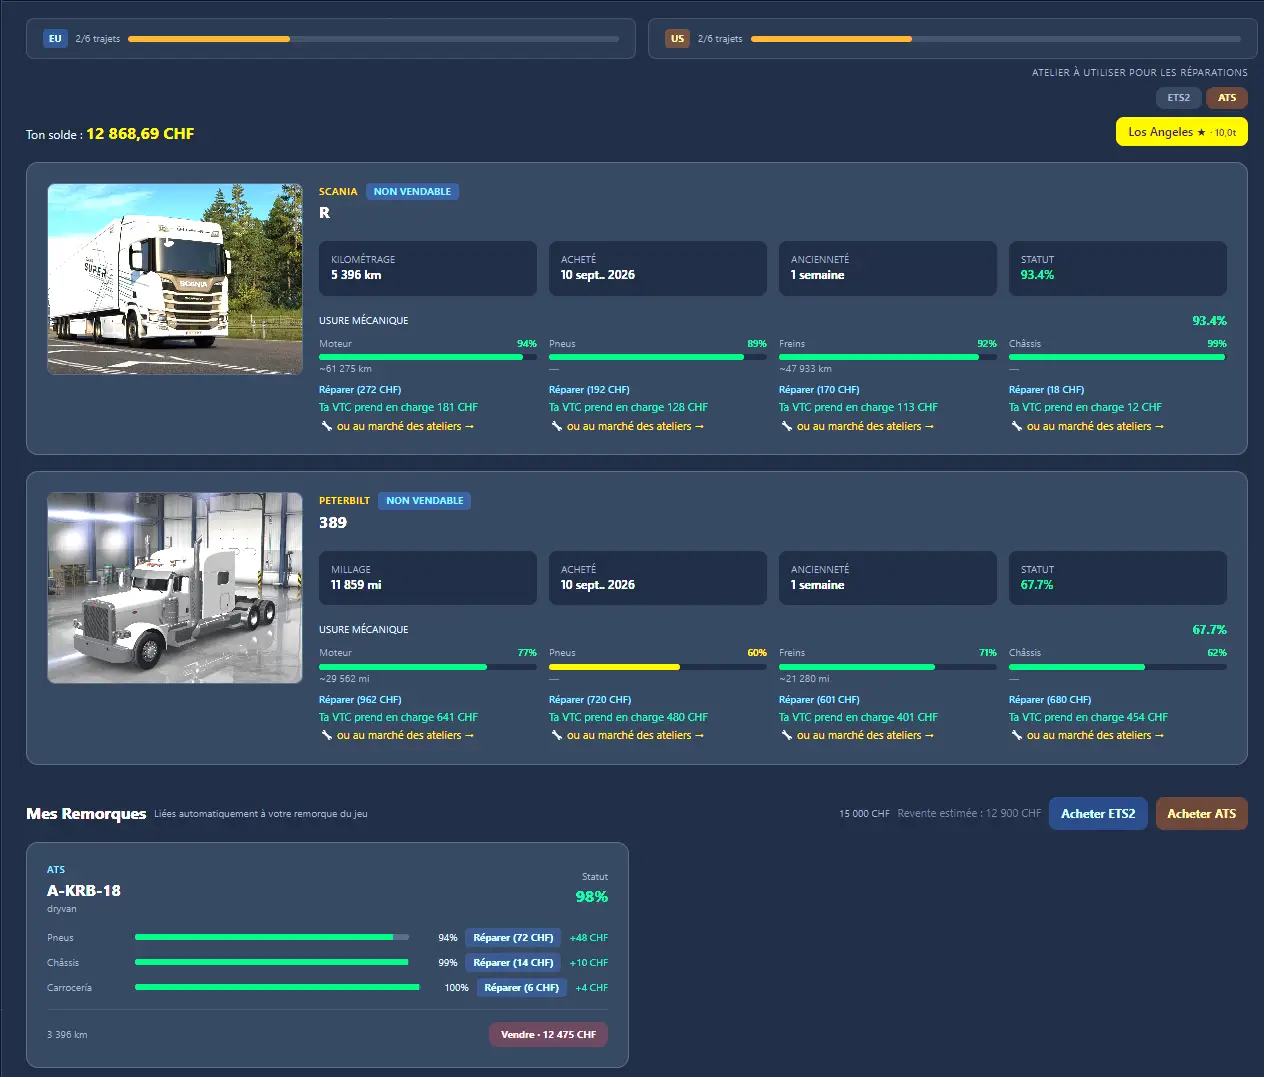Click Scania Moteur wear bar

pos(427,357)
